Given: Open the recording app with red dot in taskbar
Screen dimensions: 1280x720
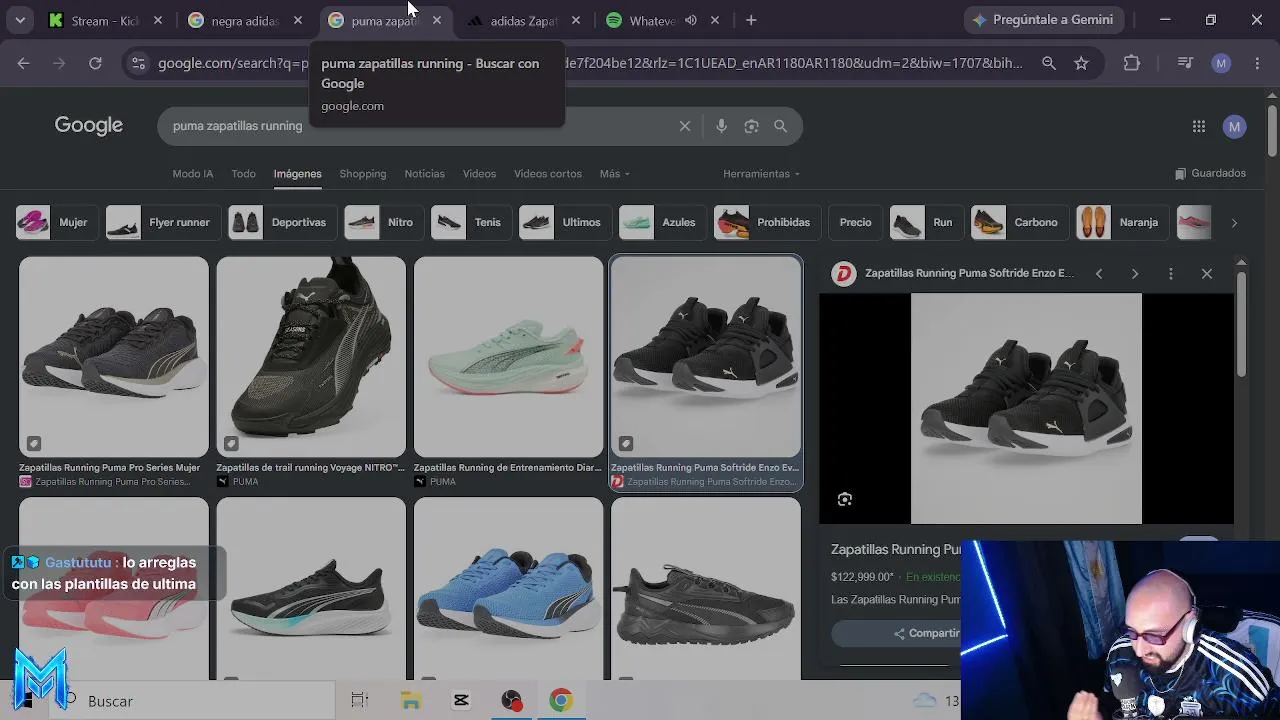Looking at the screenshot, I should click(x=512, y=701).
